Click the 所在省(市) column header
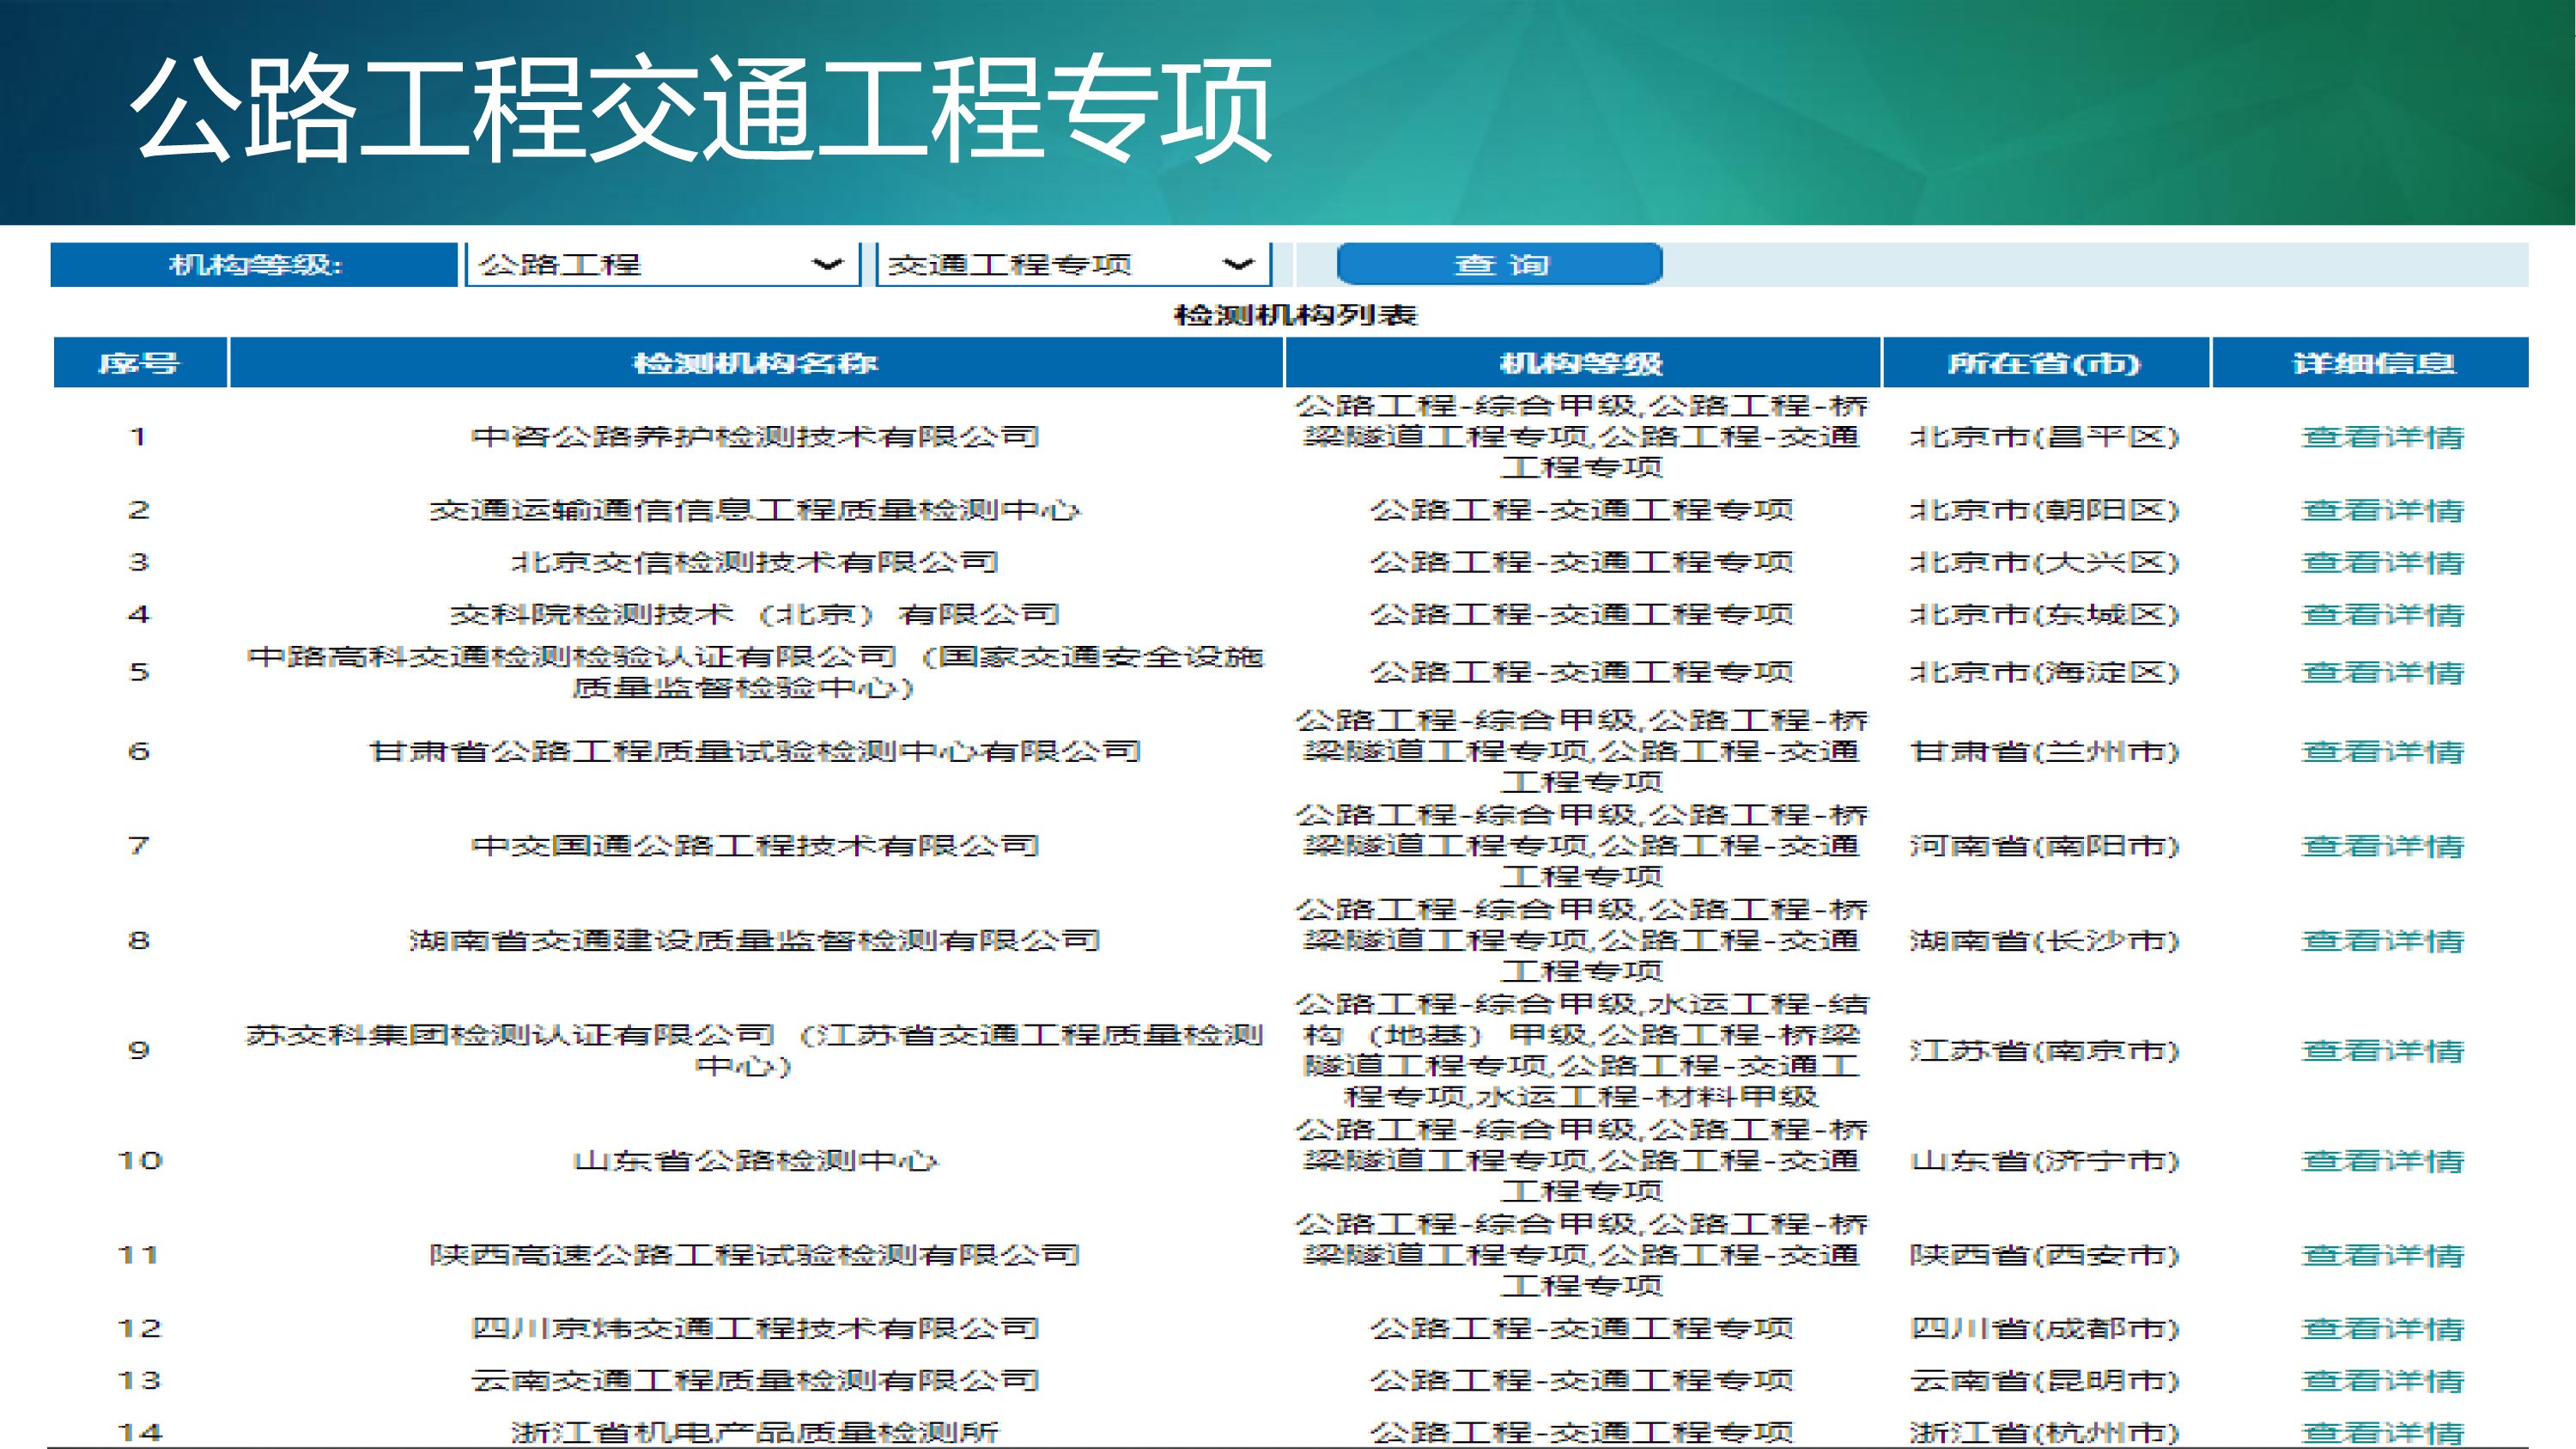 [2045, 362]
